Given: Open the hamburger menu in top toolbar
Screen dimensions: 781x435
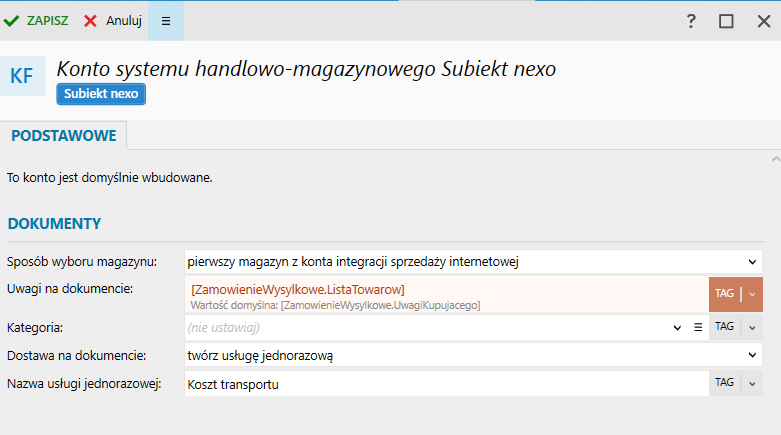Looking at the screenshot, I should pos(166,21).
